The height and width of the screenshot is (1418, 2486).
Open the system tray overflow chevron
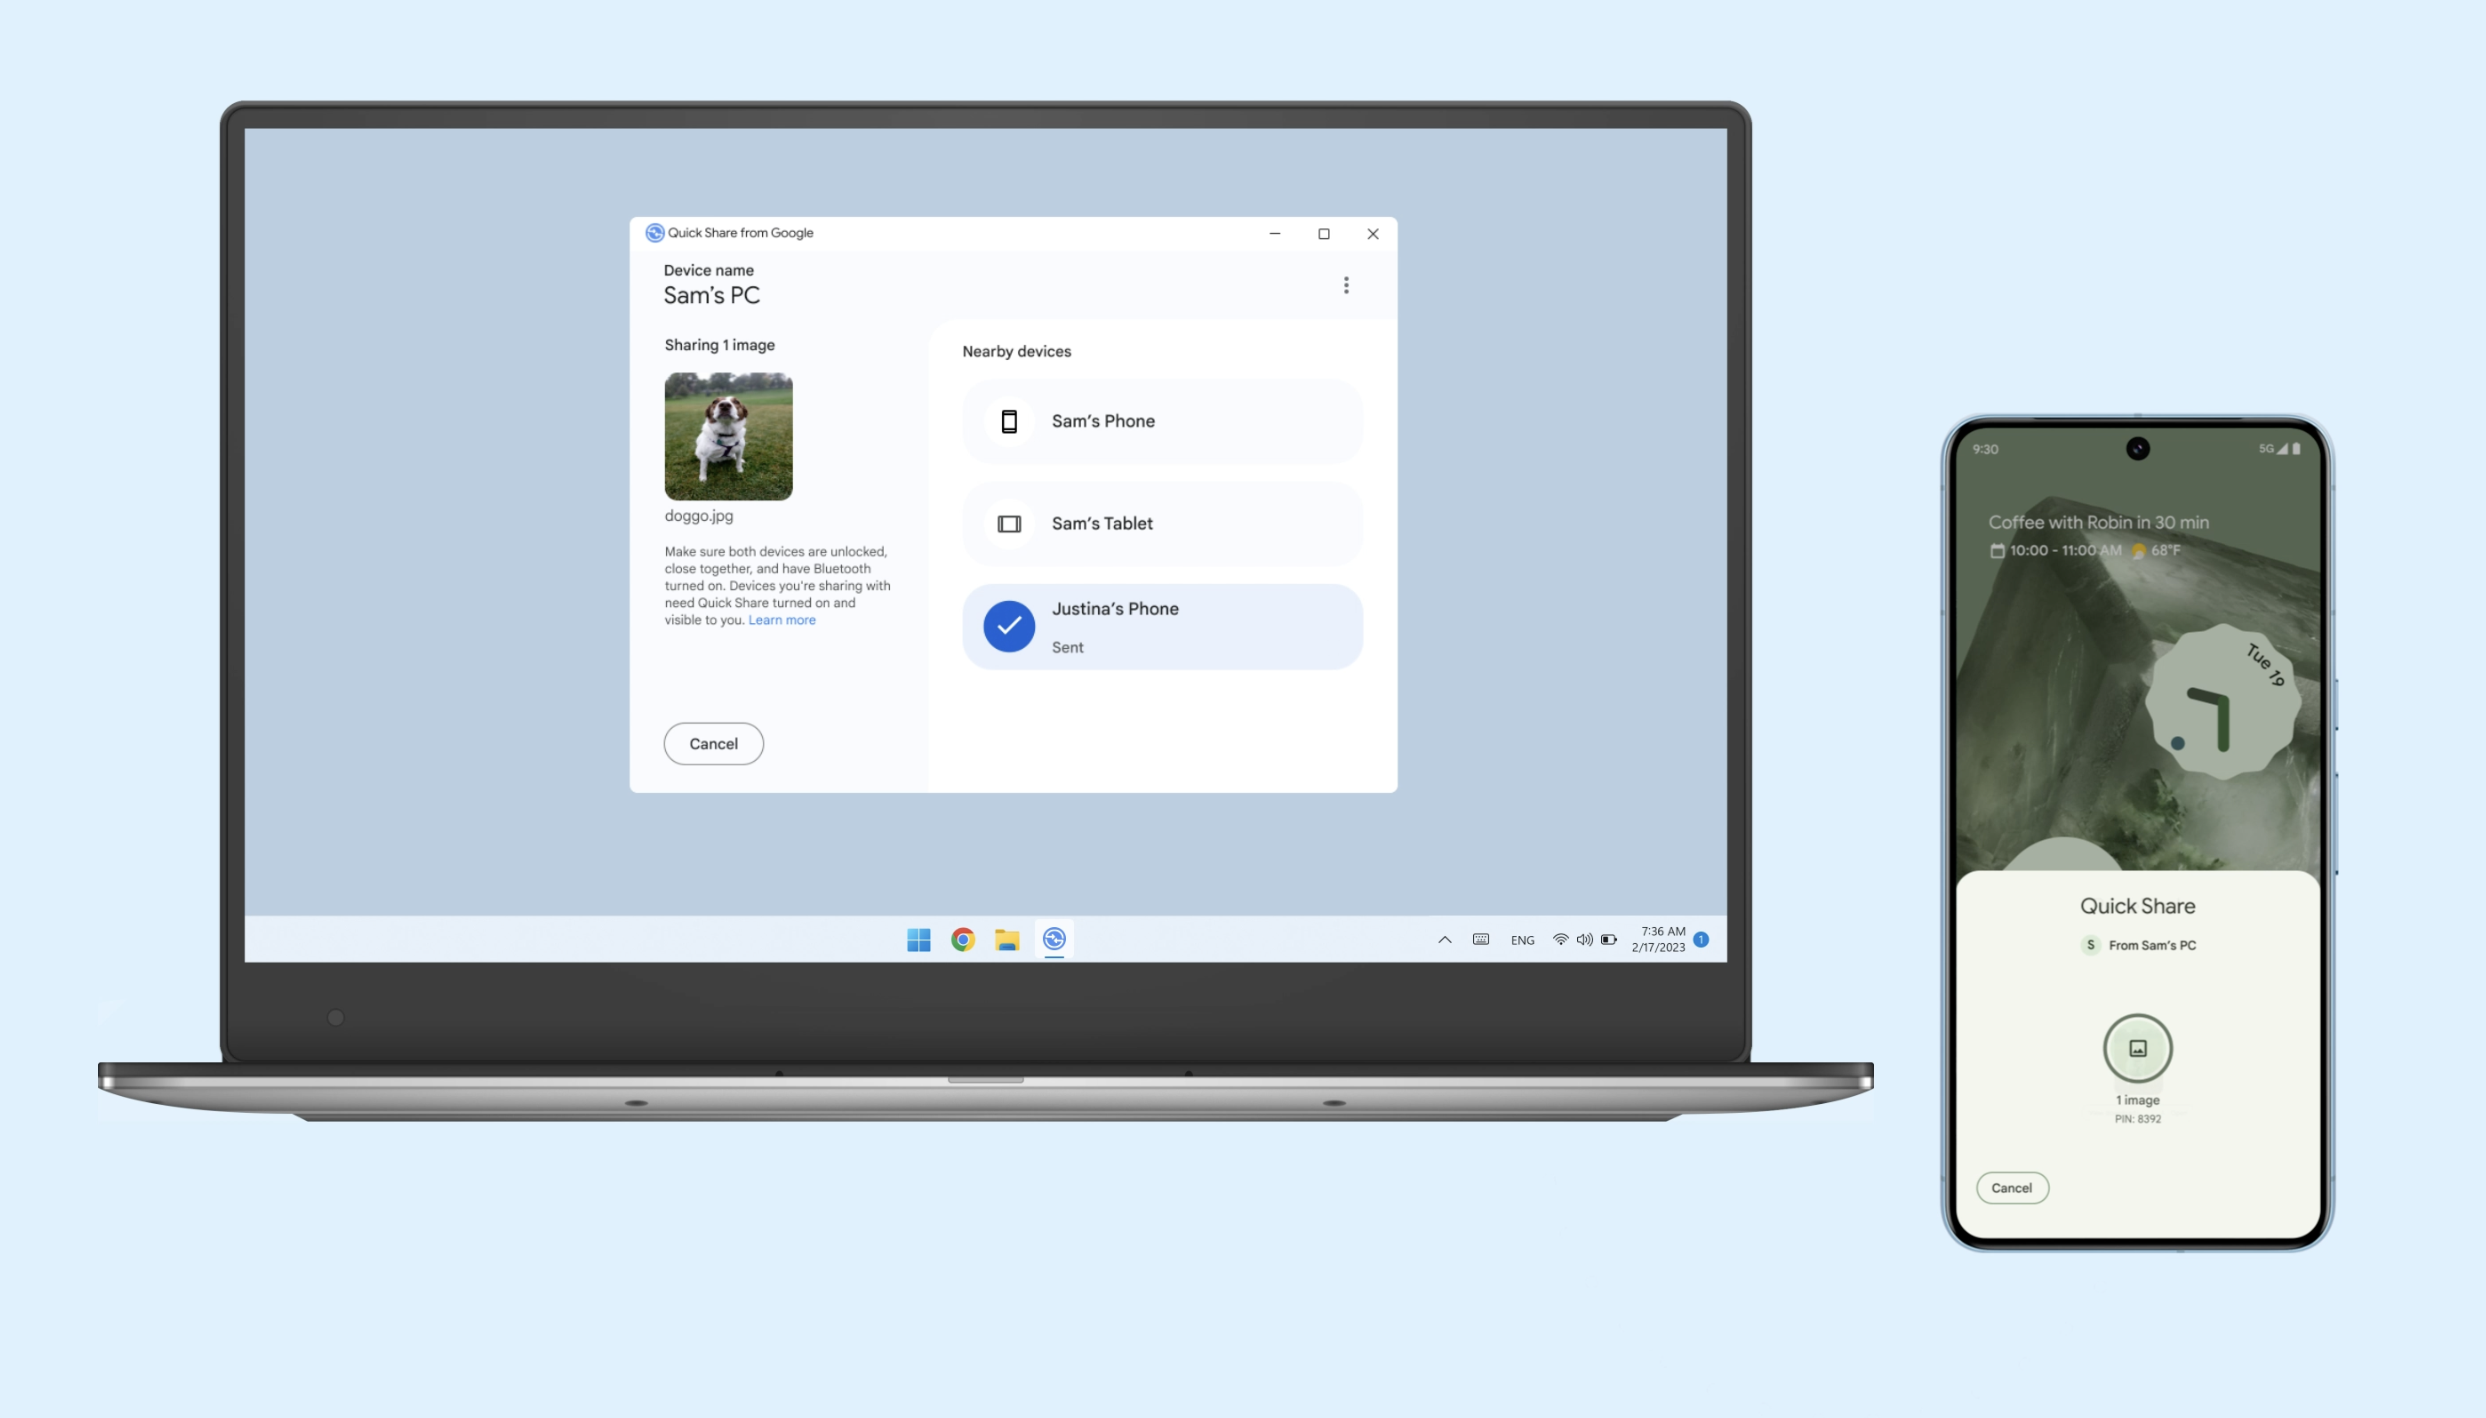tap(1443, 940)
